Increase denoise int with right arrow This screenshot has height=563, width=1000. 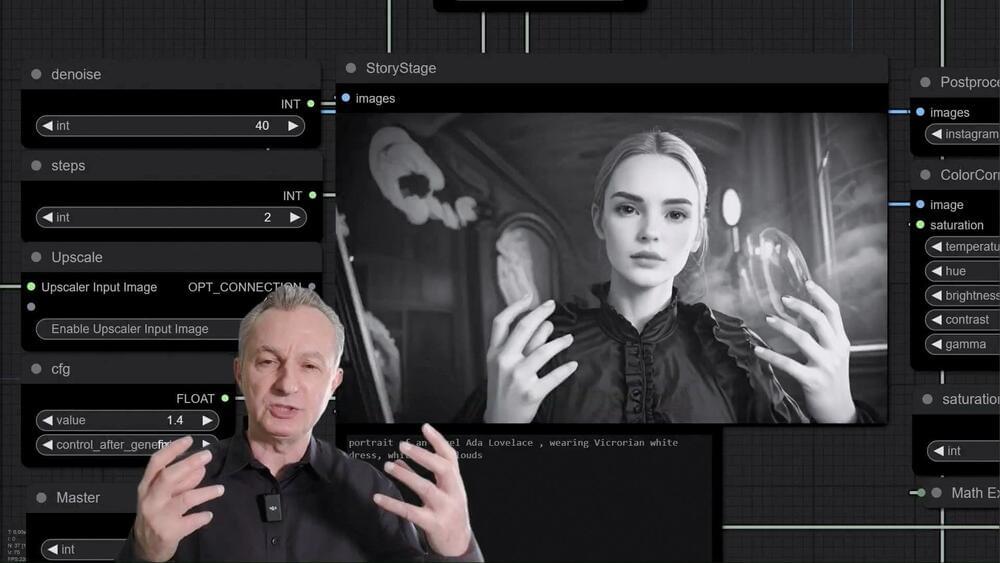293,126
